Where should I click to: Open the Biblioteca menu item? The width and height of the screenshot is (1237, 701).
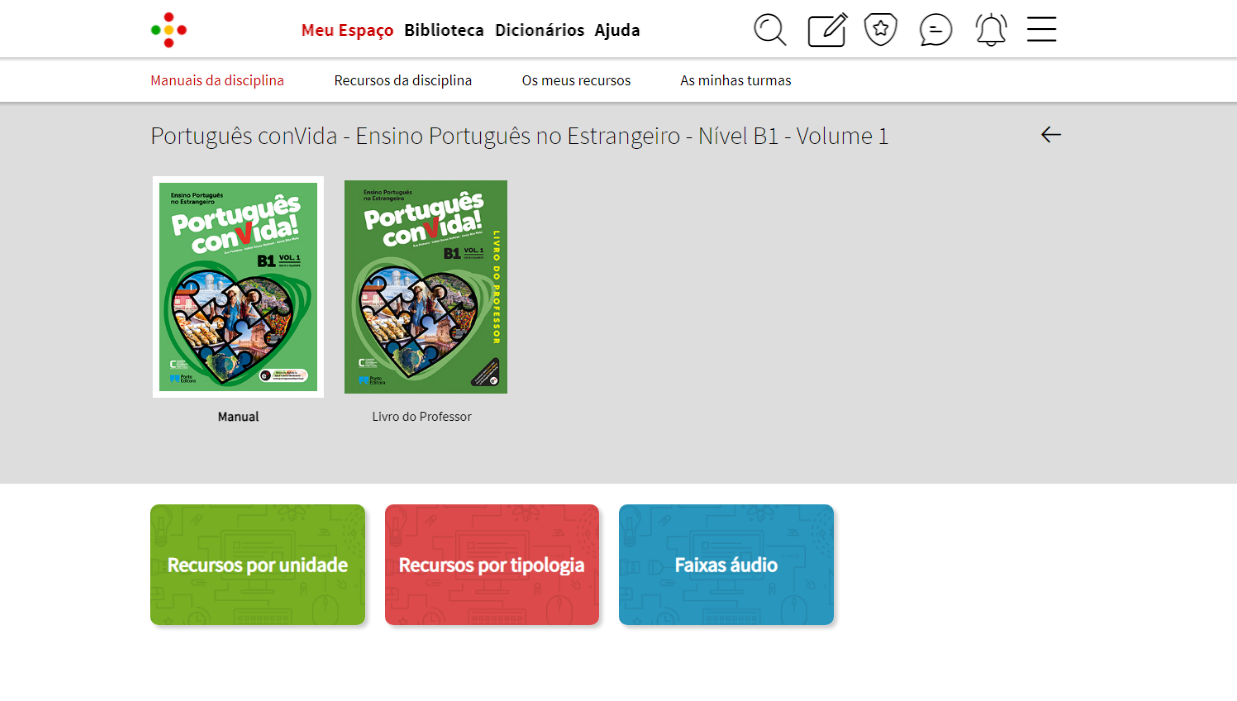pos(444,30)
